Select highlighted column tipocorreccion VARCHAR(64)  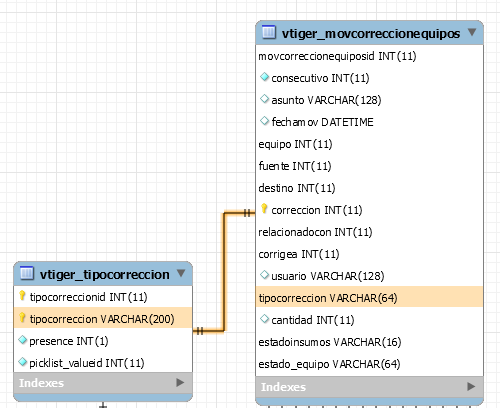[x=369, y=297]
